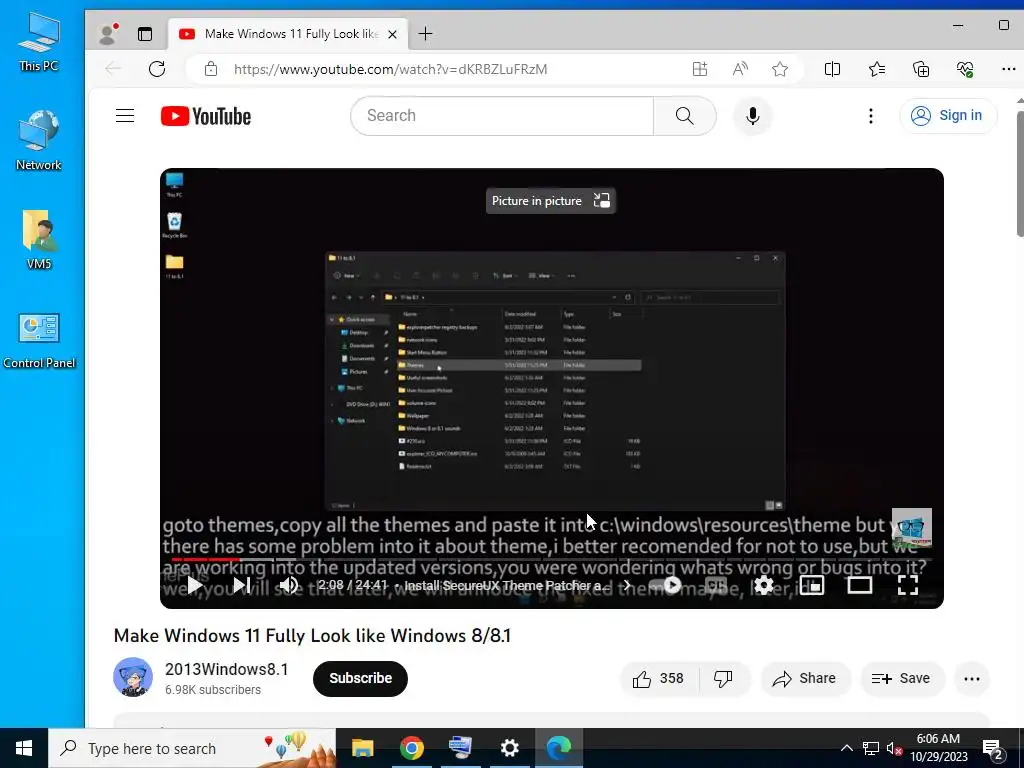
Task: Open the taskbar computer monitor app
Action: coord(460,748)
